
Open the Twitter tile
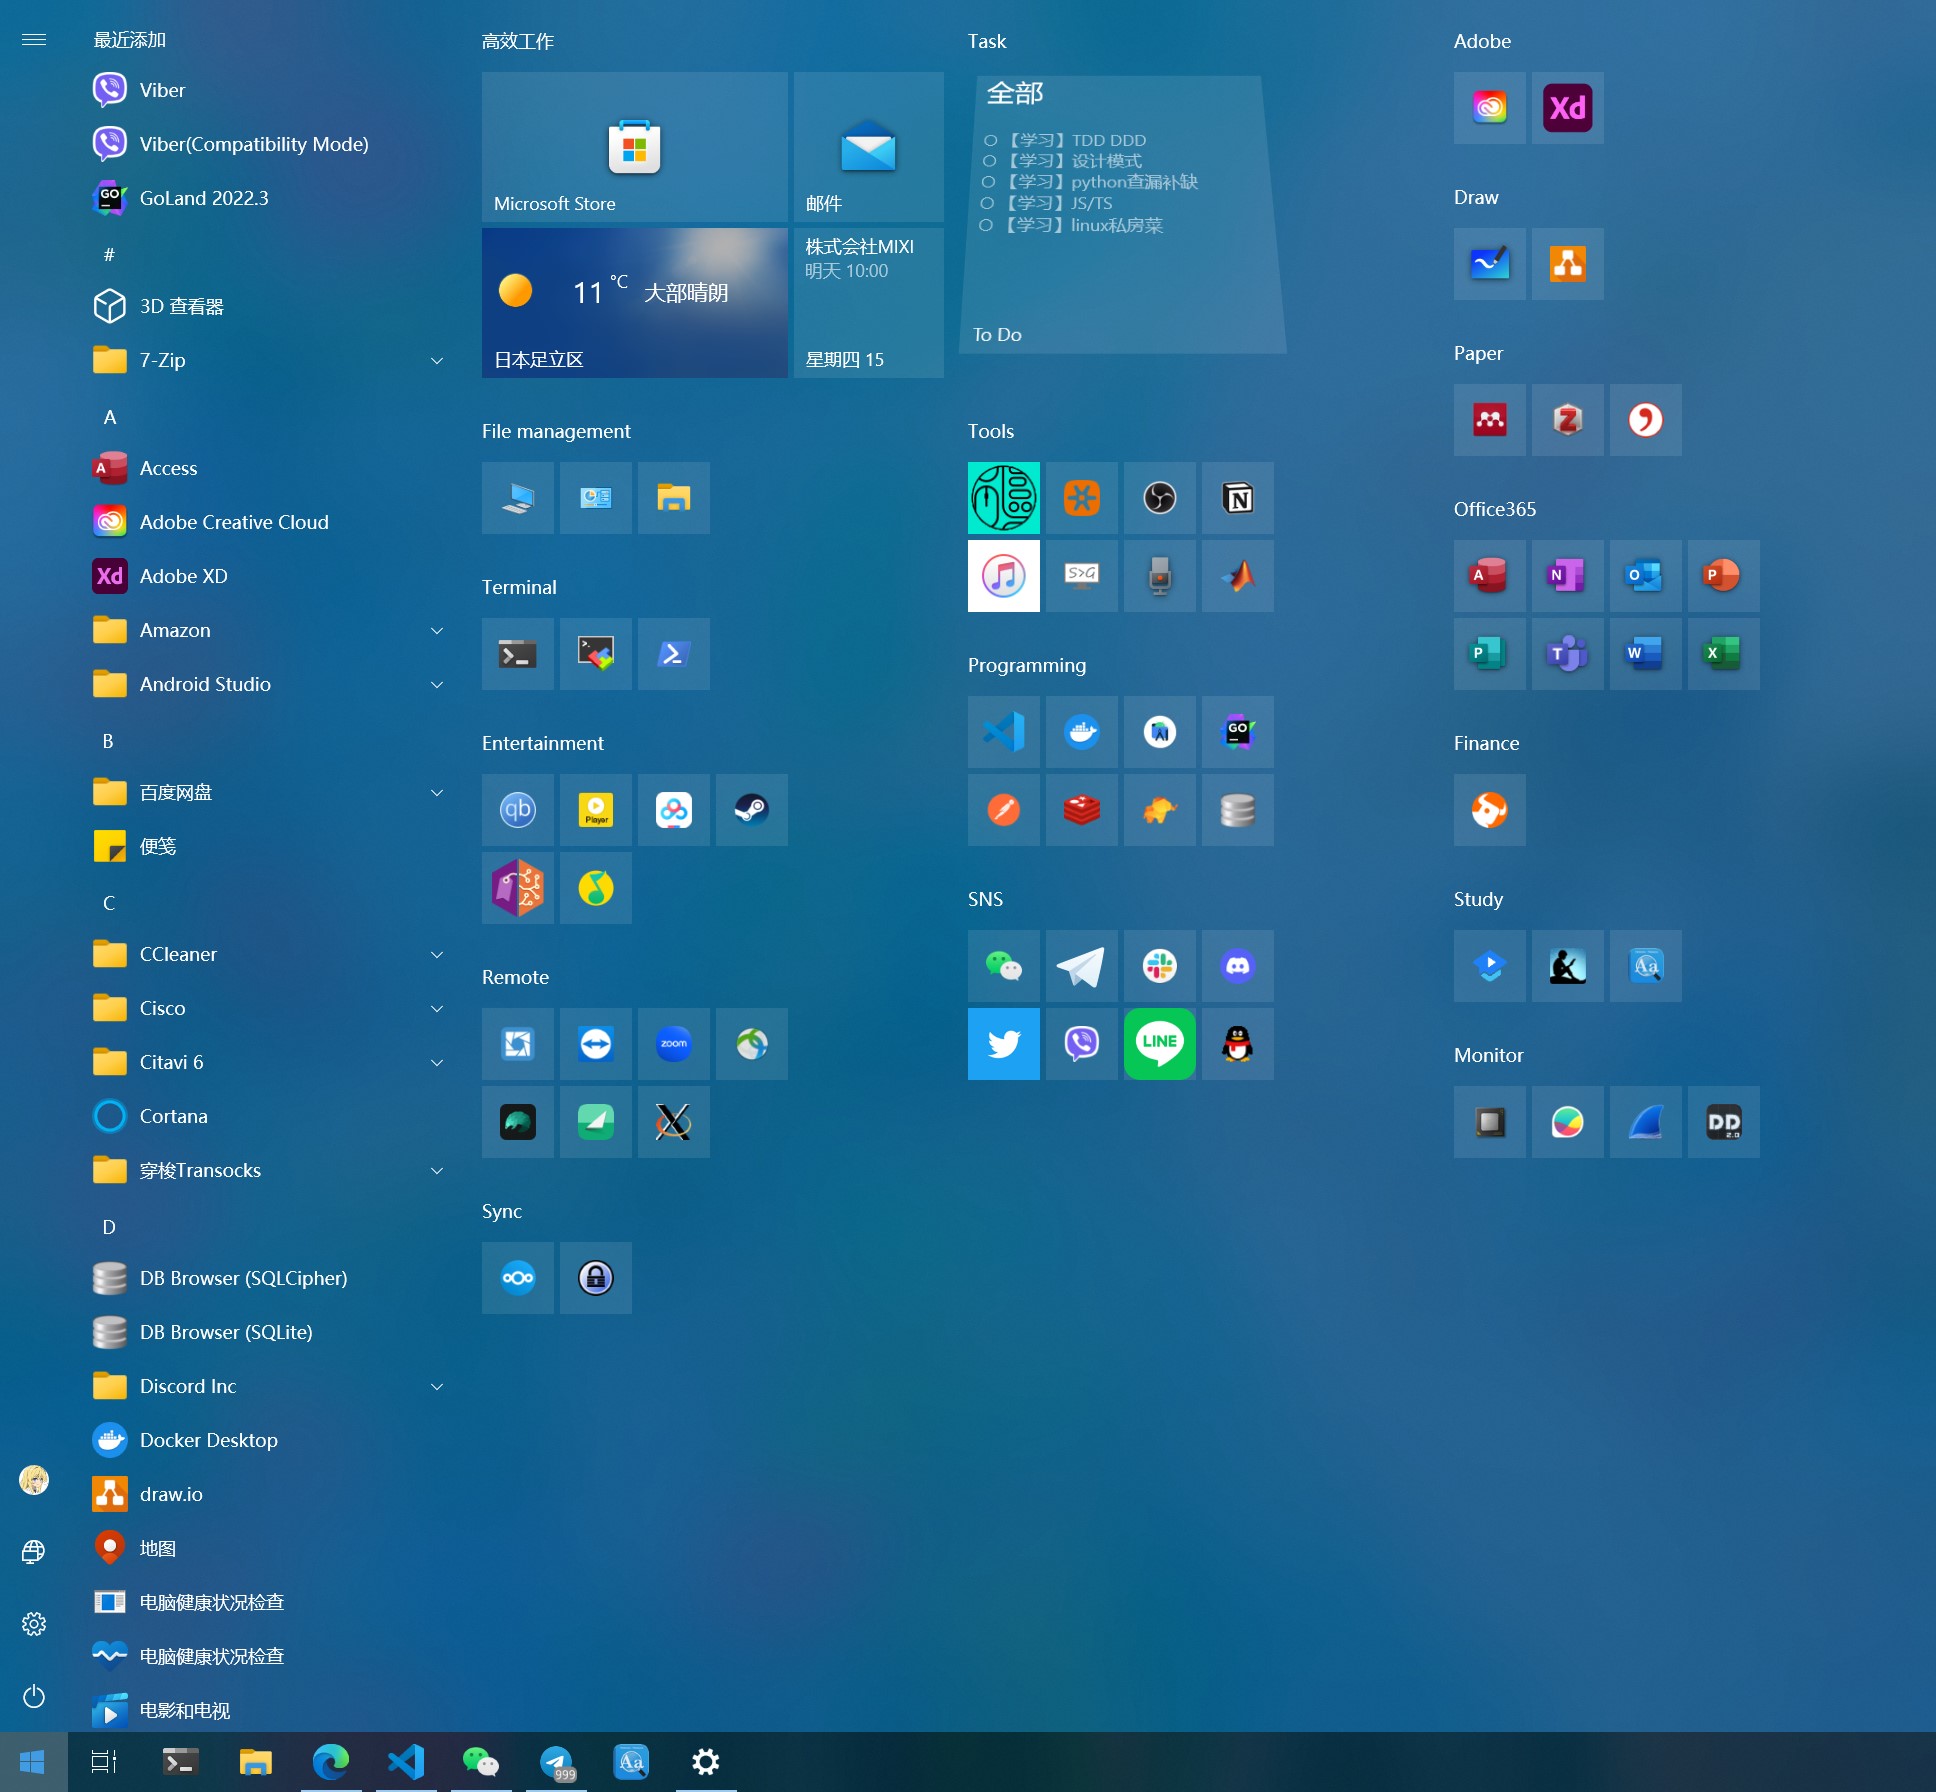[x=1003, y=1044]
